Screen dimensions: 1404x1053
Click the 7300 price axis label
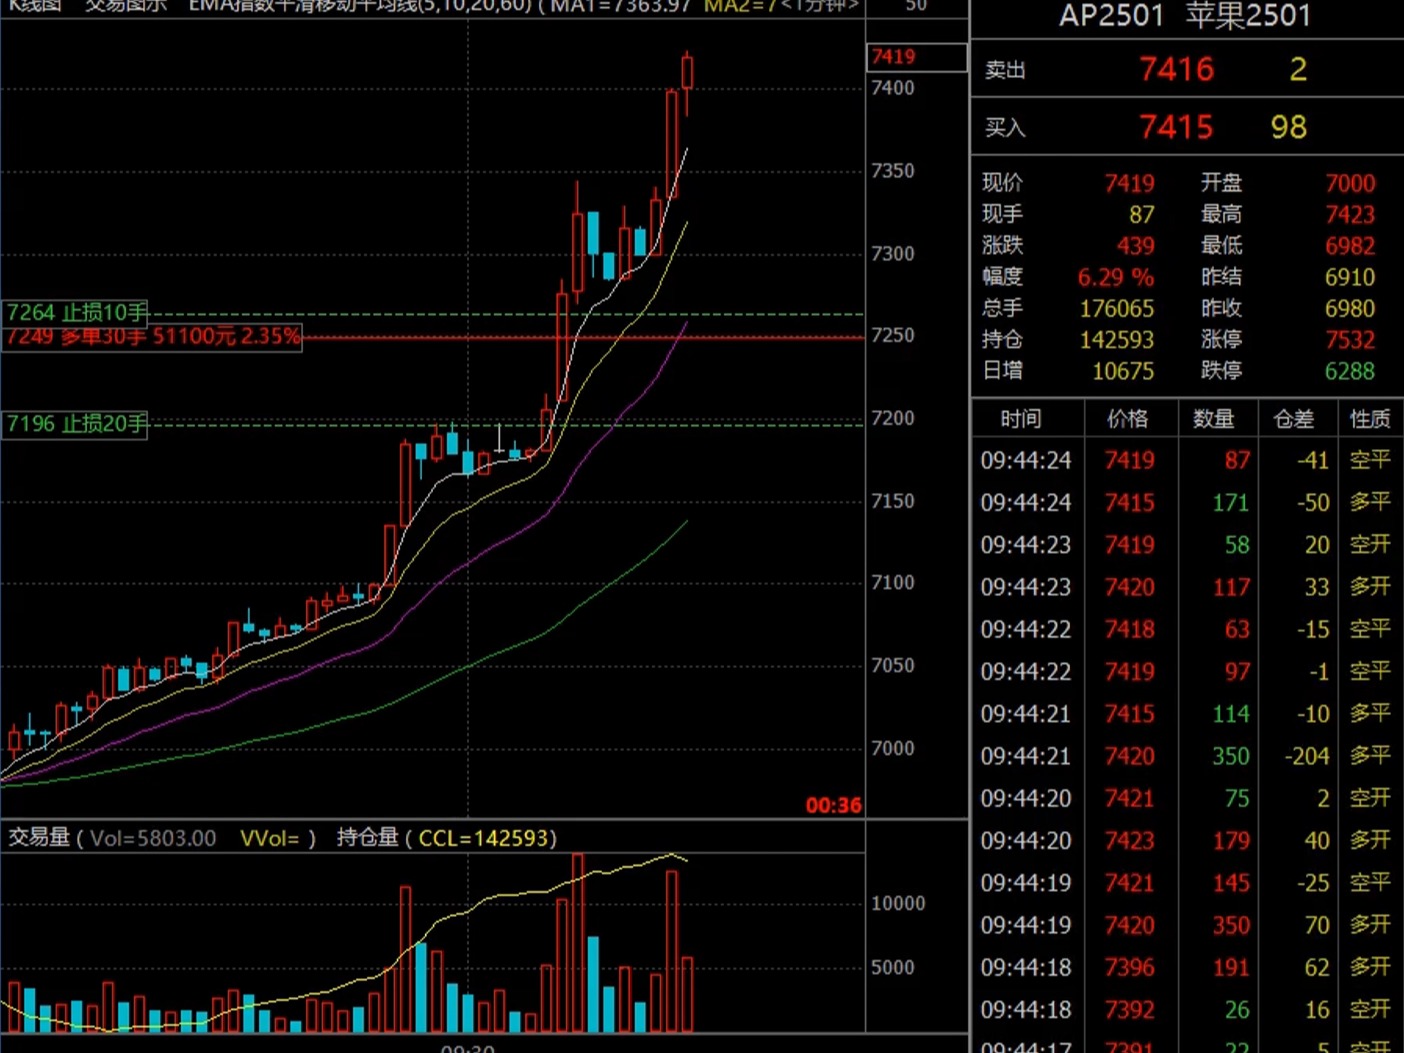893,254
